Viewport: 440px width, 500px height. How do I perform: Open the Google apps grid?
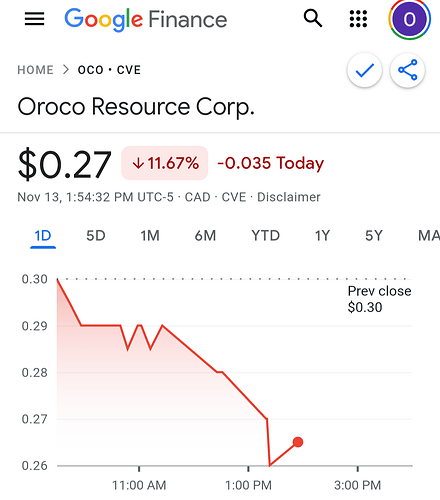click(358, 19)
